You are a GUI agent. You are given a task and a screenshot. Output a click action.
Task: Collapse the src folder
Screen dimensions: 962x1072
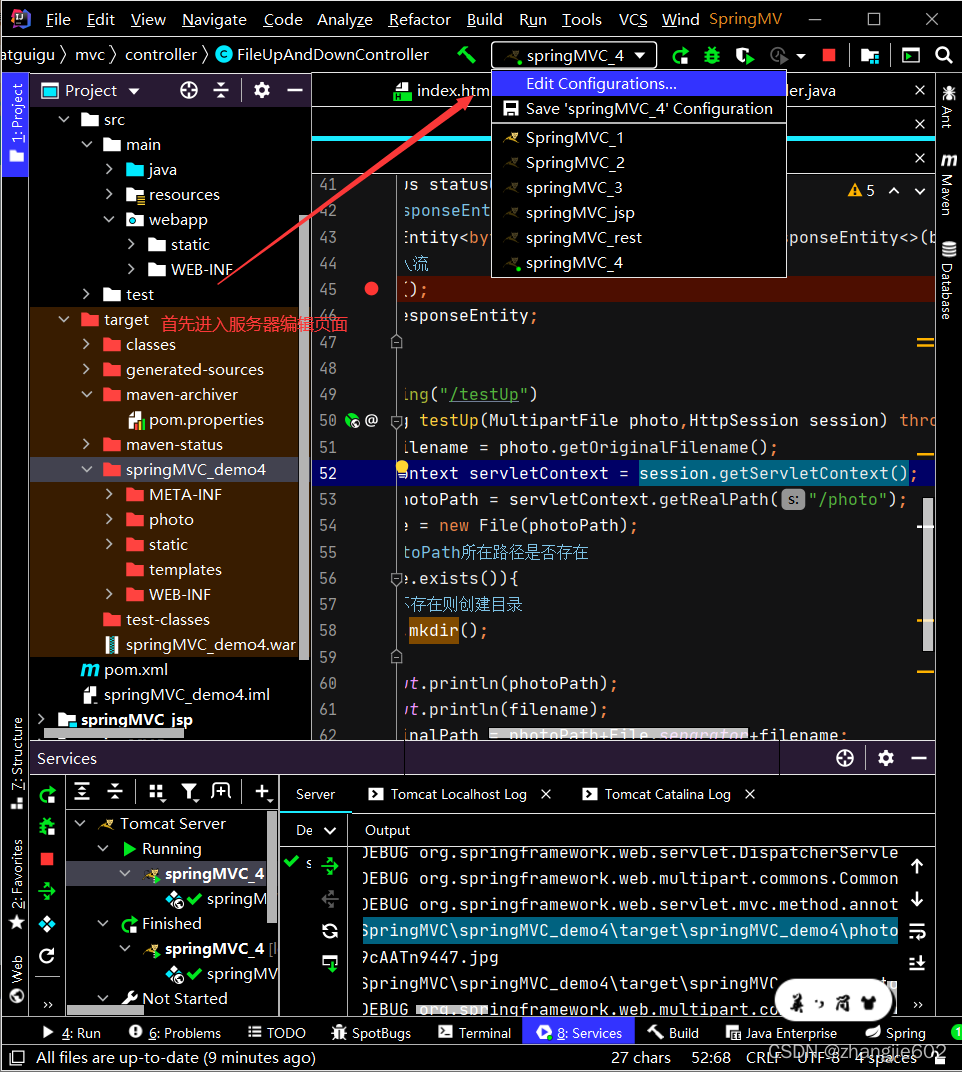pos(64,120)
